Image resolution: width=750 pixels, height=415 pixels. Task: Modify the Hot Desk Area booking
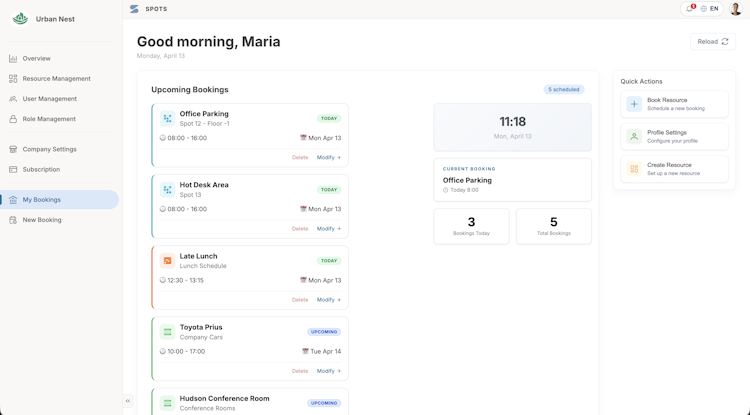click(x=328, y=229)
